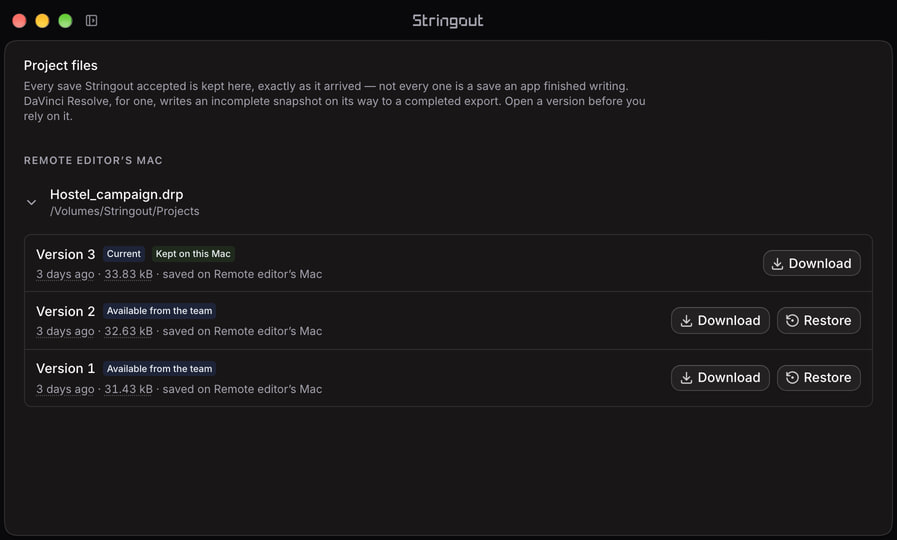Maximize the window with the green button
Screen dimensions: 897x540
click(x=65, y=21)
